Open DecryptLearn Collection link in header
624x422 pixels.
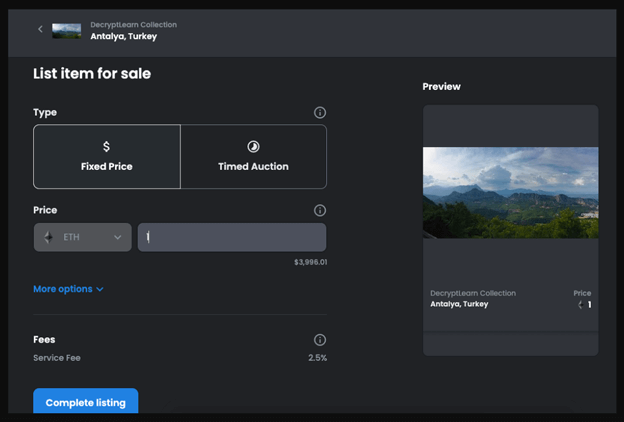pyautogui.click(x=133, y=25)
